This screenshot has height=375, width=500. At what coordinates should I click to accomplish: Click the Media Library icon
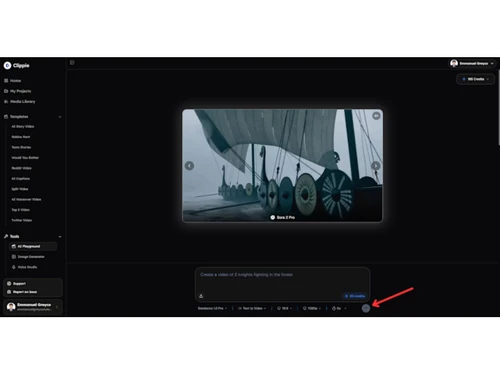[6, 101]
